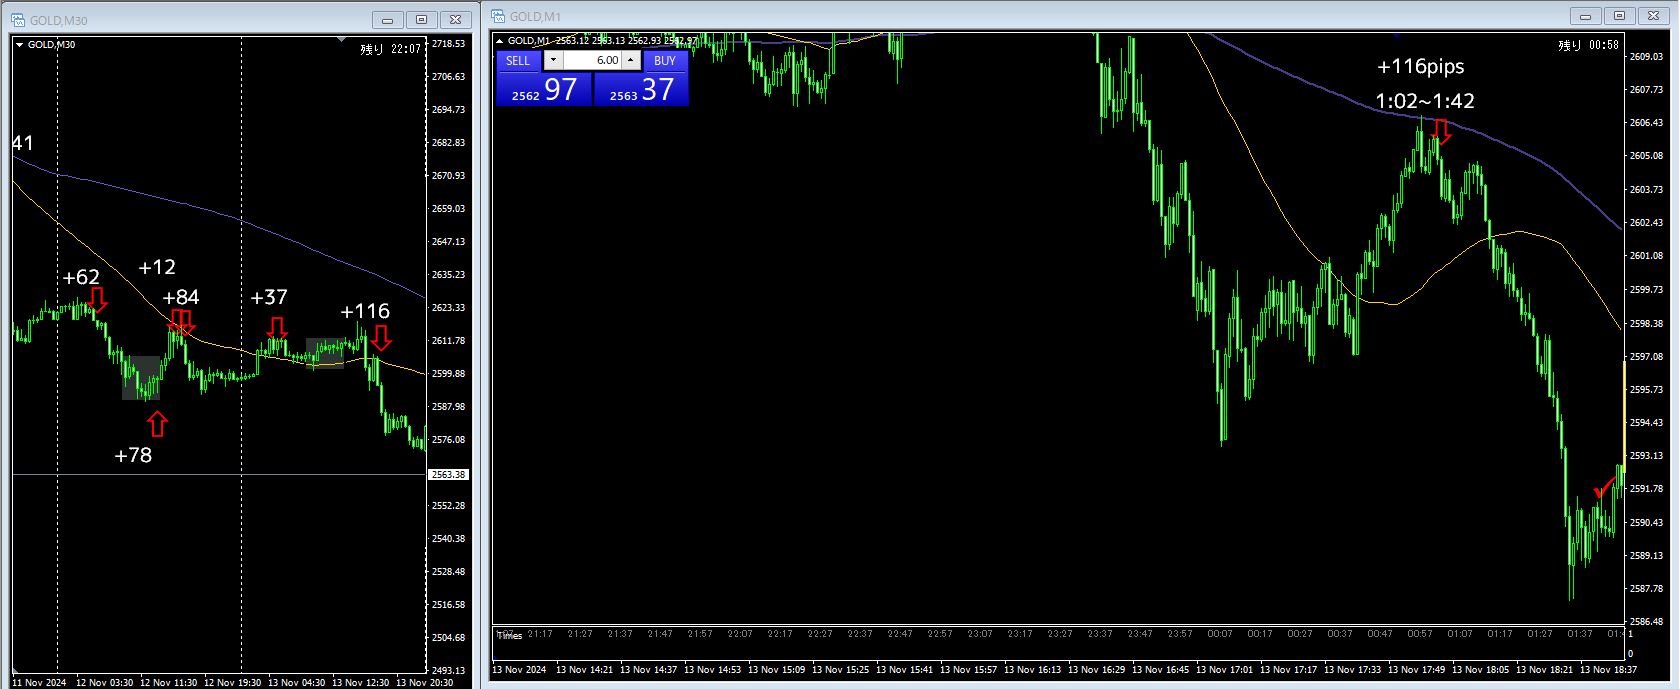This screenshot has width=1680, height=689.
Task: Click the GOLD,M1 OHLC label inside the chart
Action: coord(603,40)
